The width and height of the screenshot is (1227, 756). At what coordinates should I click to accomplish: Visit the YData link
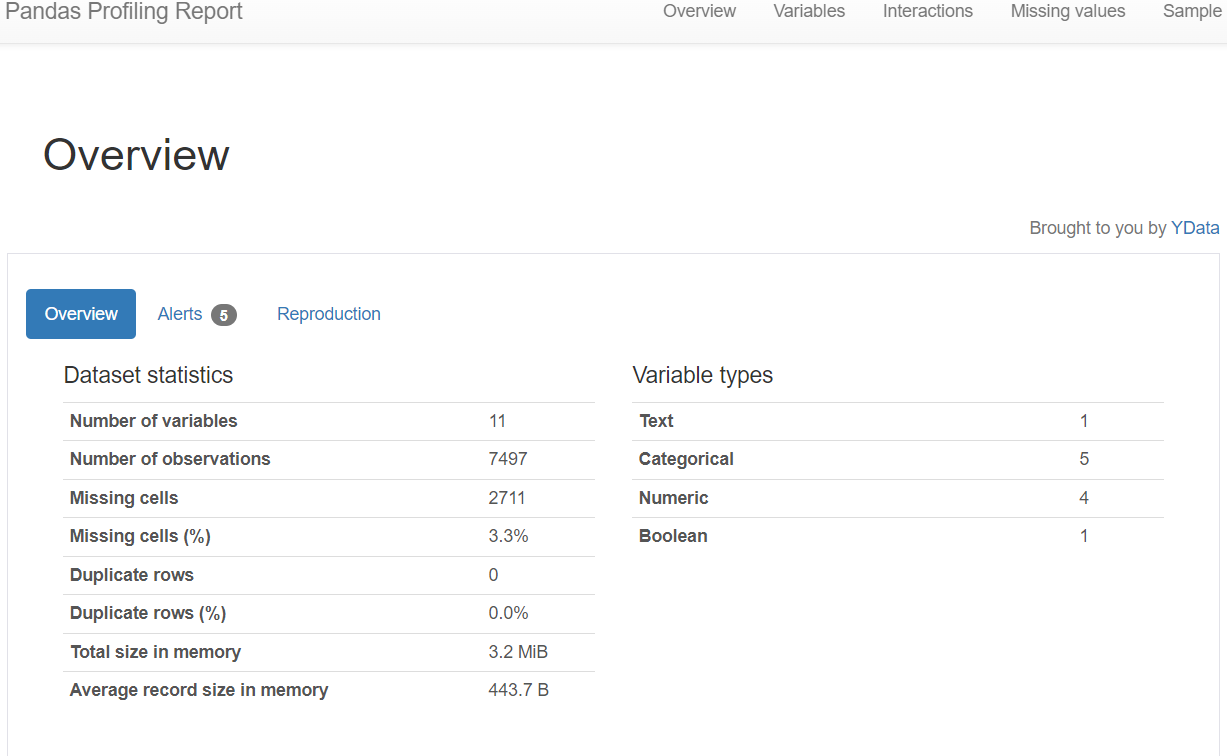point(1195,228)
